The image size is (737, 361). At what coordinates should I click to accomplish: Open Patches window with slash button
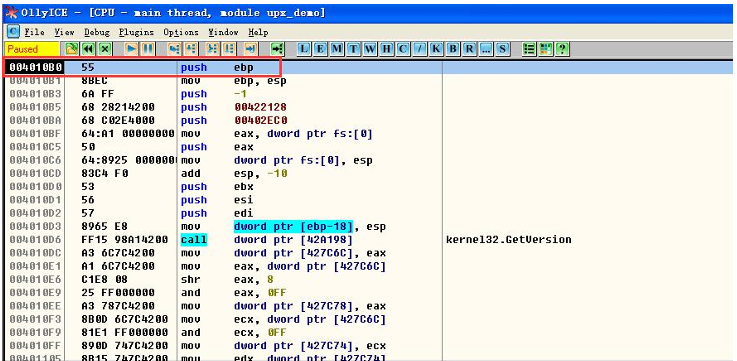tap(419, 49)
